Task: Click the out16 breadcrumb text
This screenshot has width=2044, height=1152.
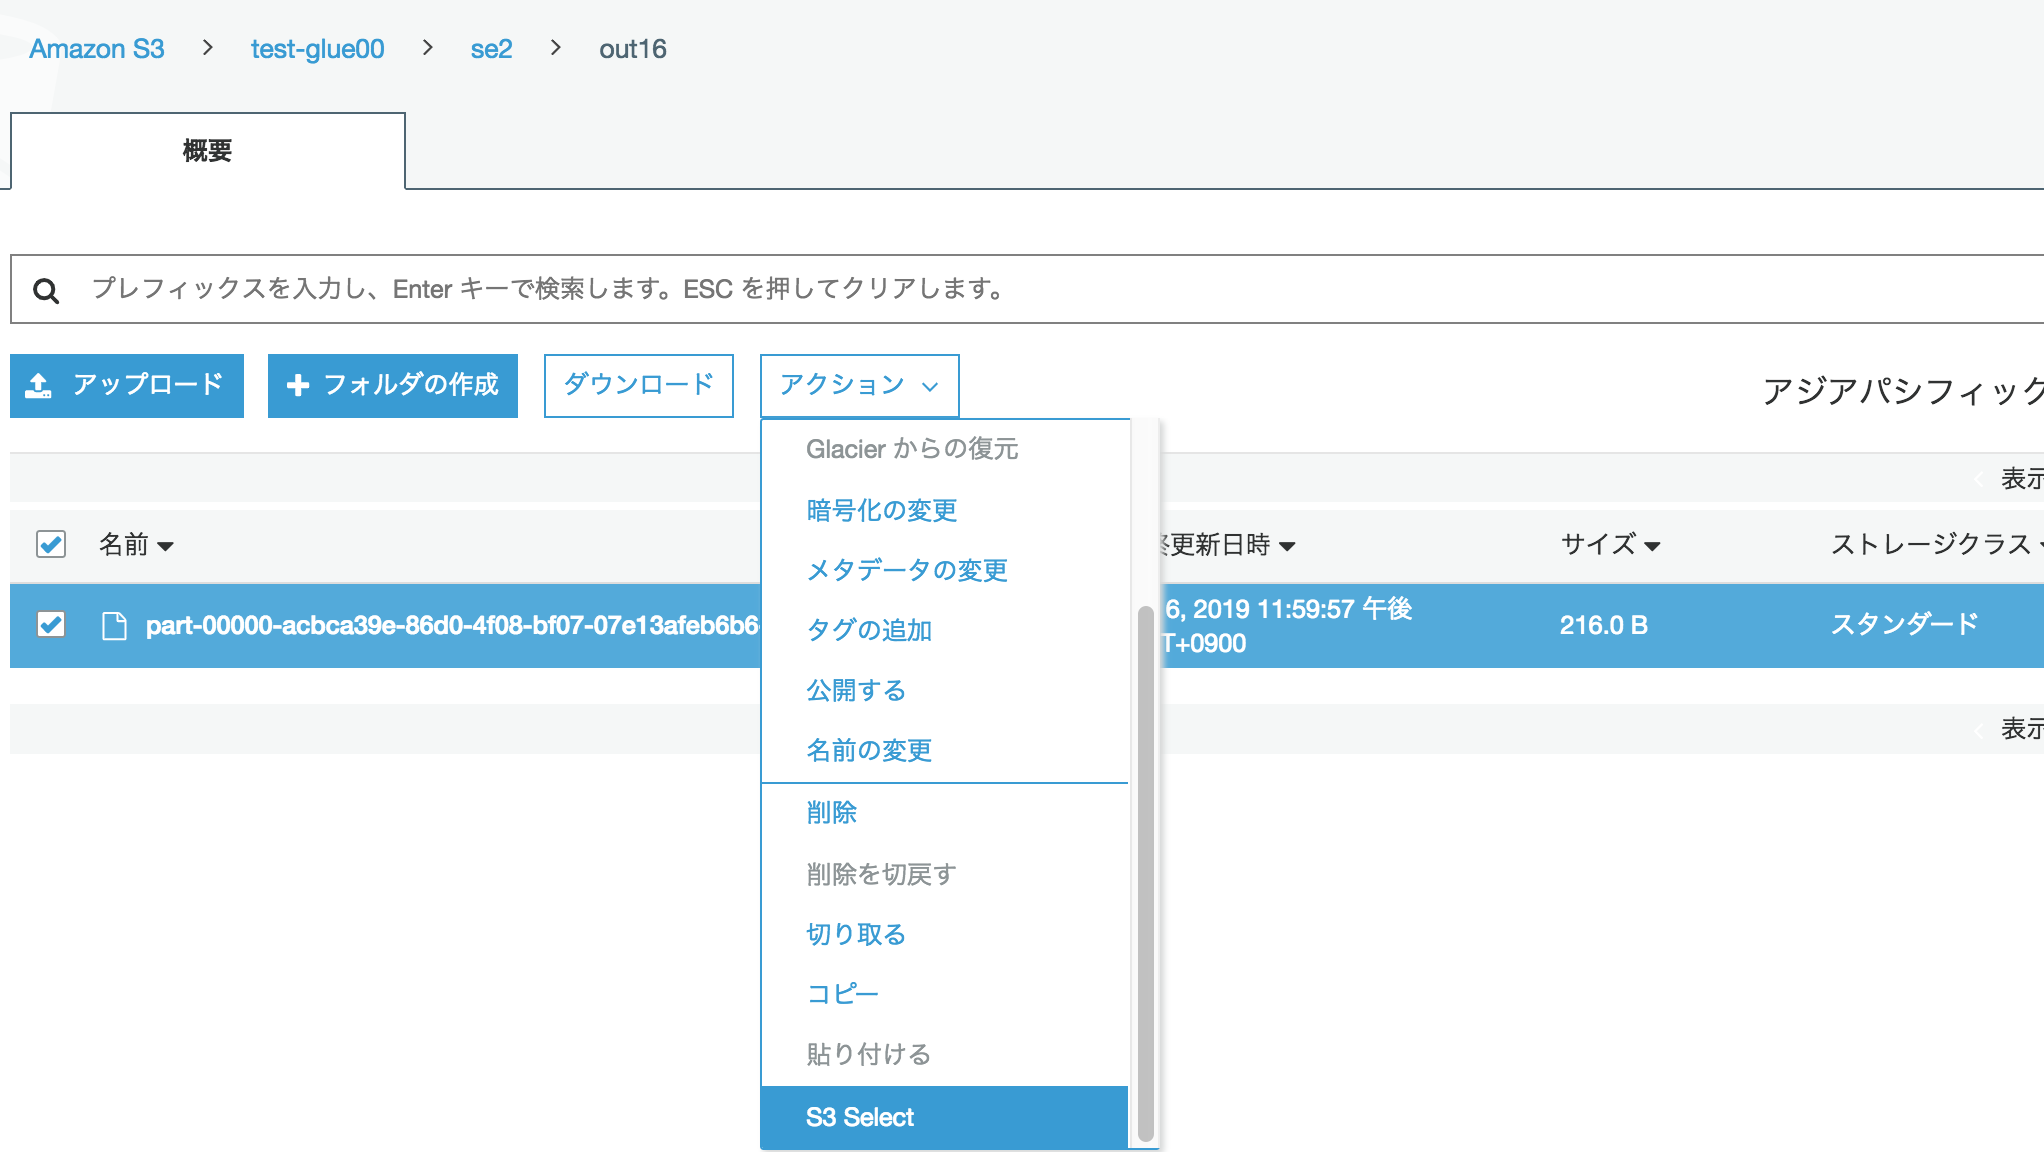Action: pos(633,49)
